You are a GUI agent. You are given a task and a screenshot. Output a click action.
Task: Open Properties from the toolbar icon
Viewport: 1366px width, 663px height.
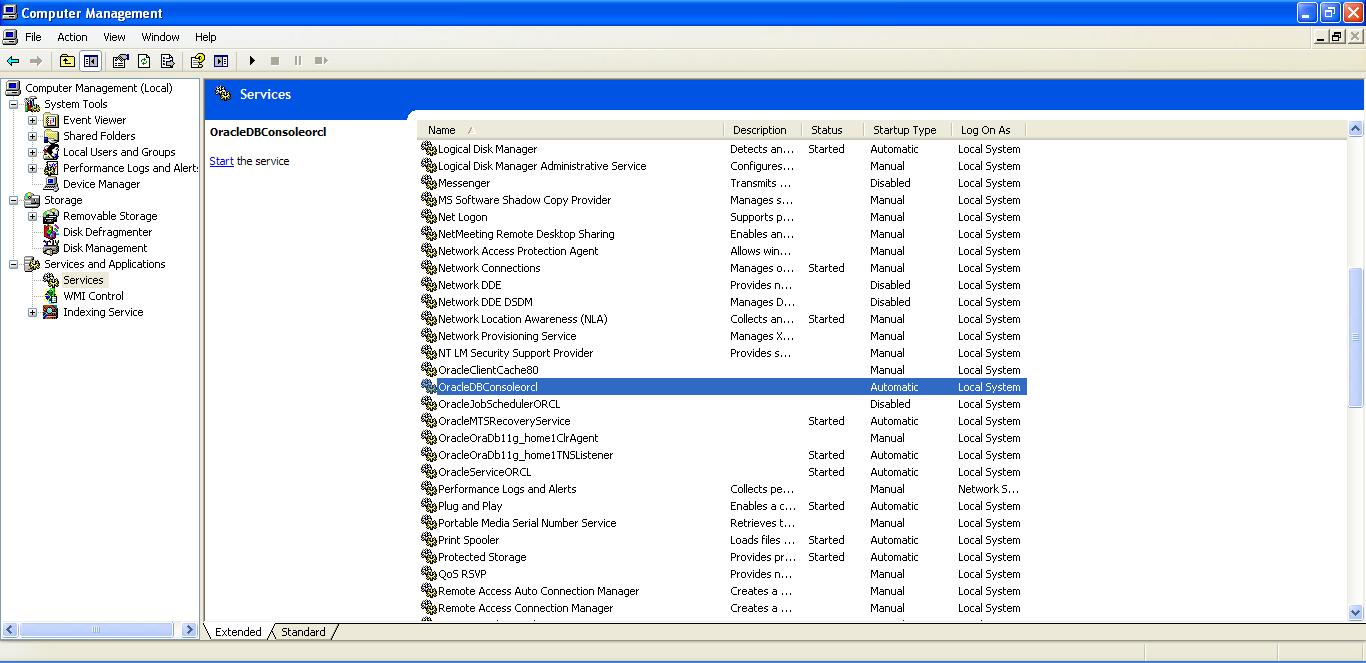click(121, 61)
